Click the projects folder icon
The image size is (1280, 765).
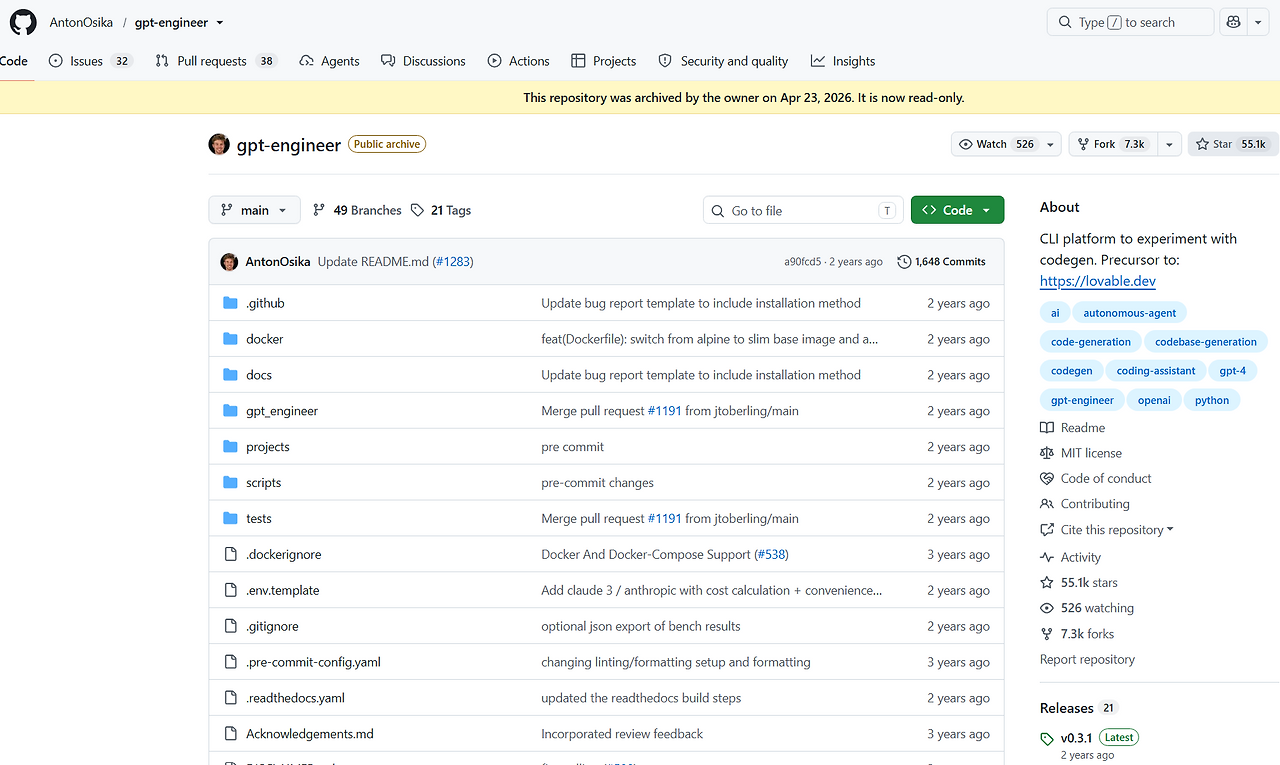tap(230, 447)
